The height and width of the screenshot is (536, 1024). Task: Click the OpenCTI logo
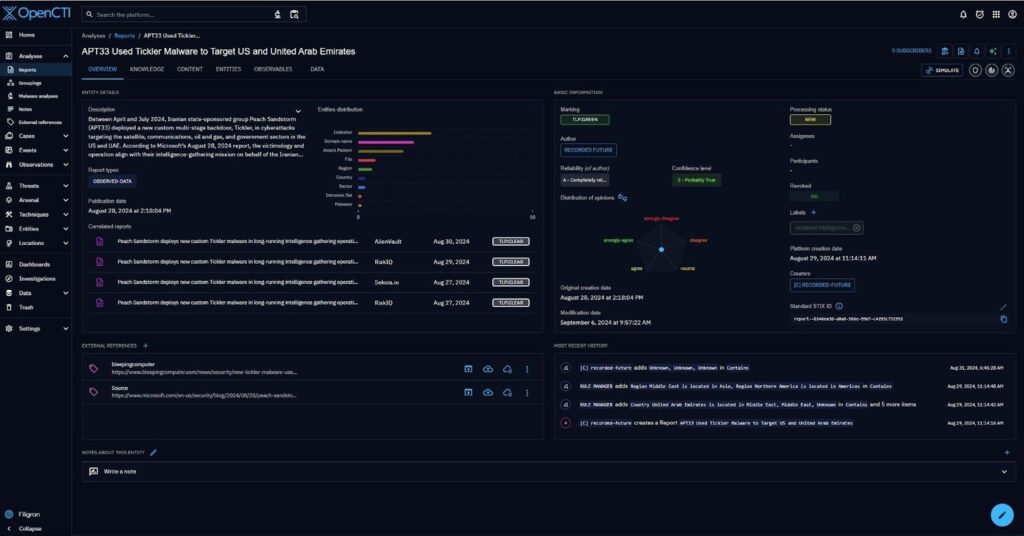37,13
